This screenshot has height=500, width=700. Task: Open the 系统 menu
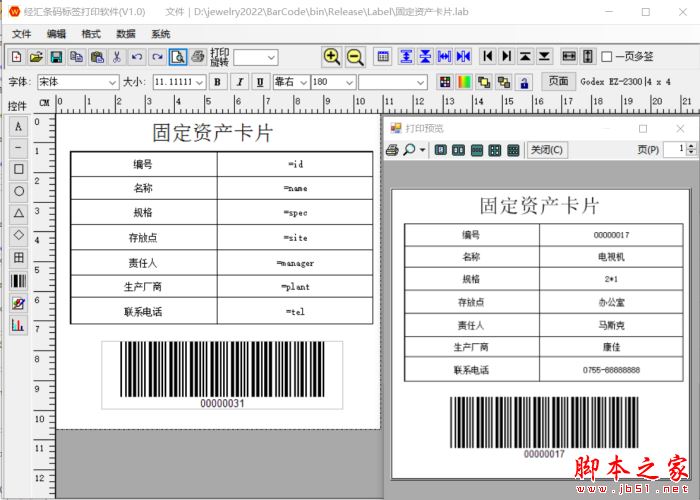160,34
